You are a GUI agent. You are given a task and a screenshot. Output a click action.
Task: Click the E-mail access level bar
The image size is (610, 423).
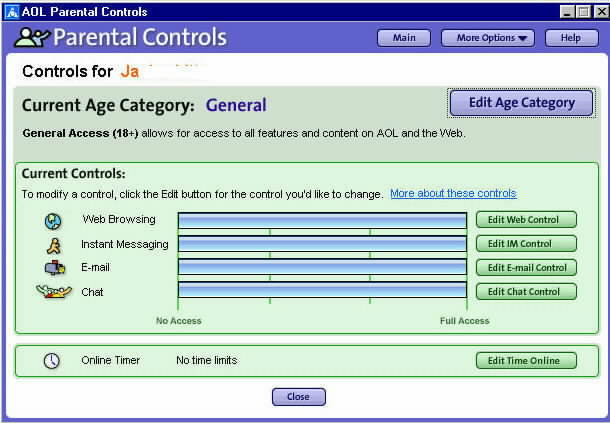click(323, 267)
